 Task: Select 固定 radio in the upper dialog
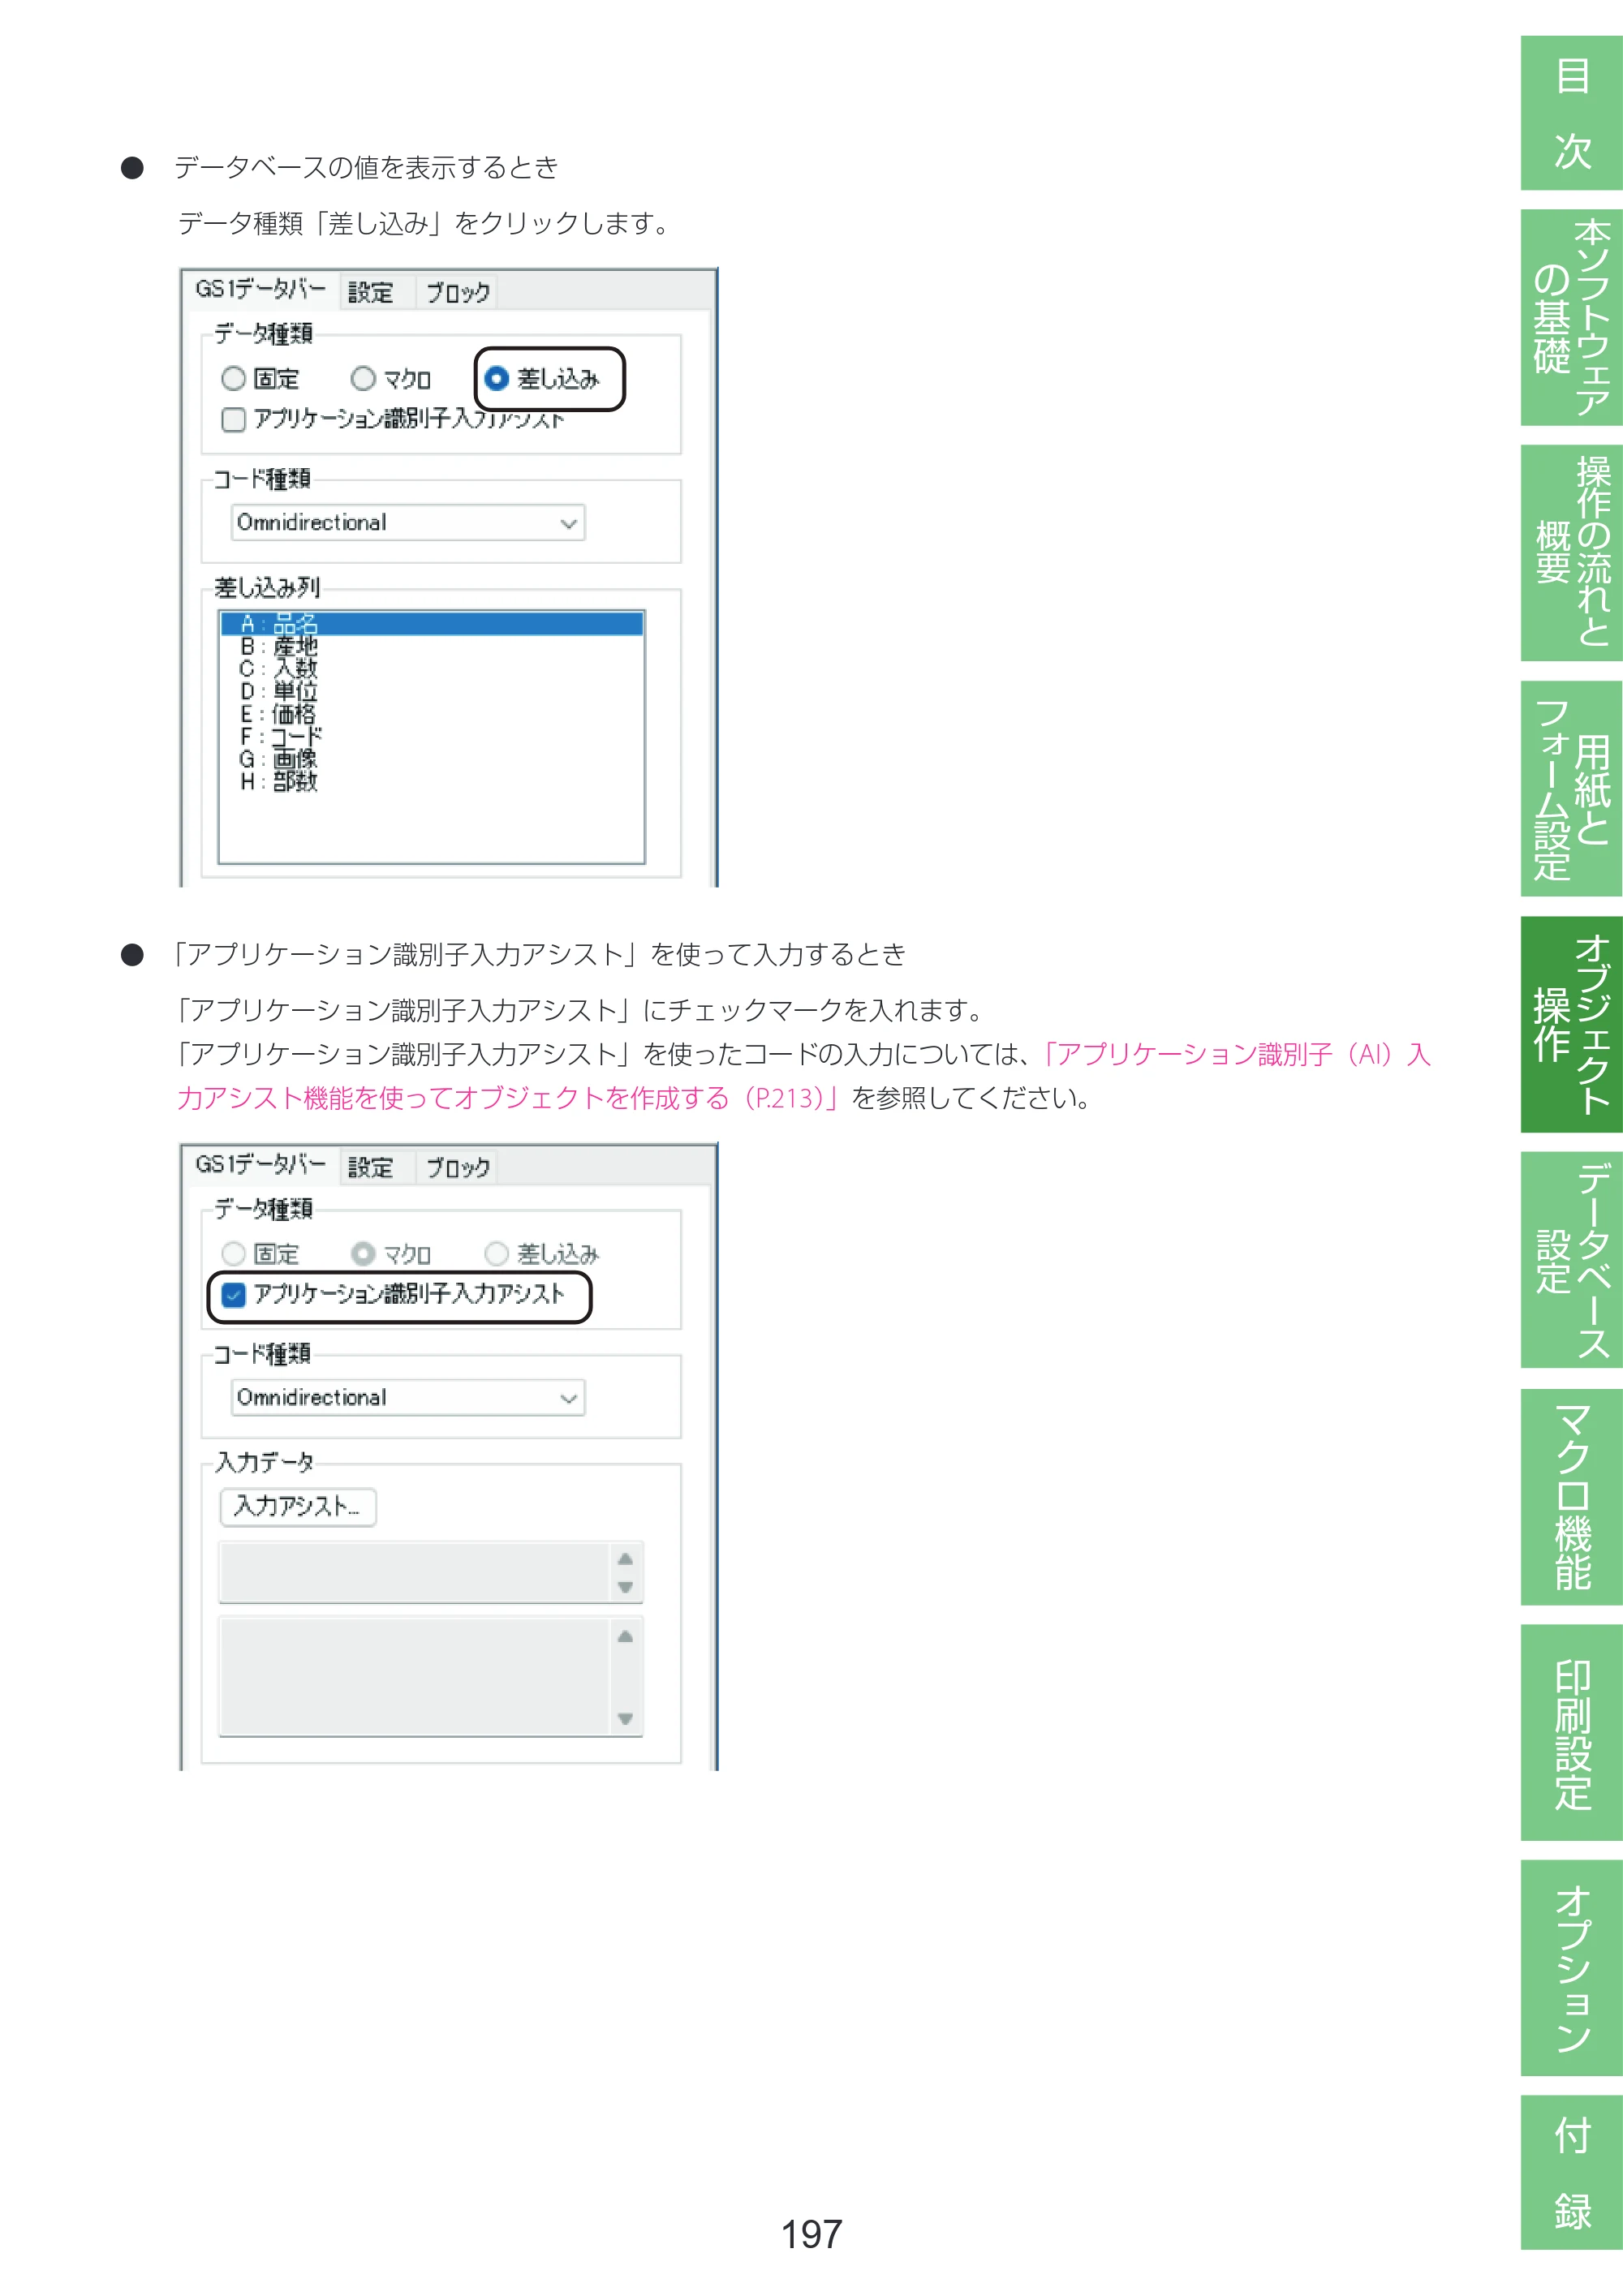pyautogui.click(x=260, y=379)
